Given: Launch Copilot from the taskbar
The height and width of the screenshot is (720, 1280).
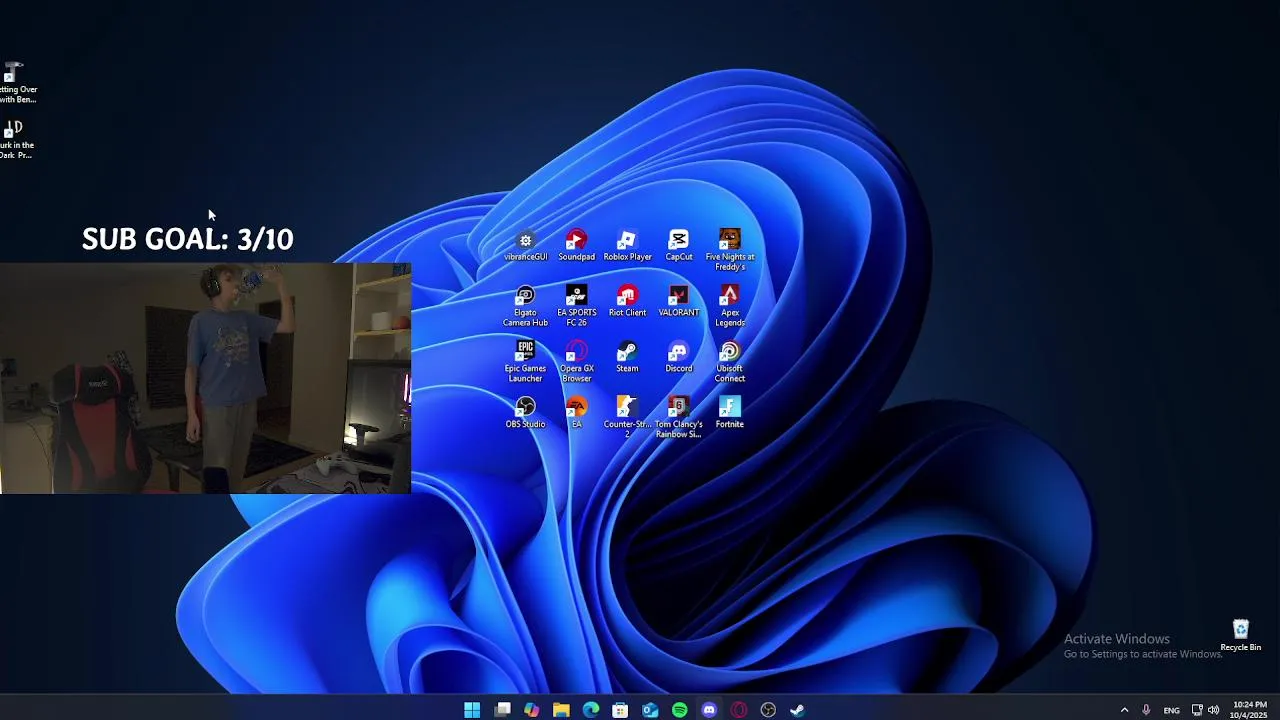Looking at the screenshot, I should tap(531, 710).
